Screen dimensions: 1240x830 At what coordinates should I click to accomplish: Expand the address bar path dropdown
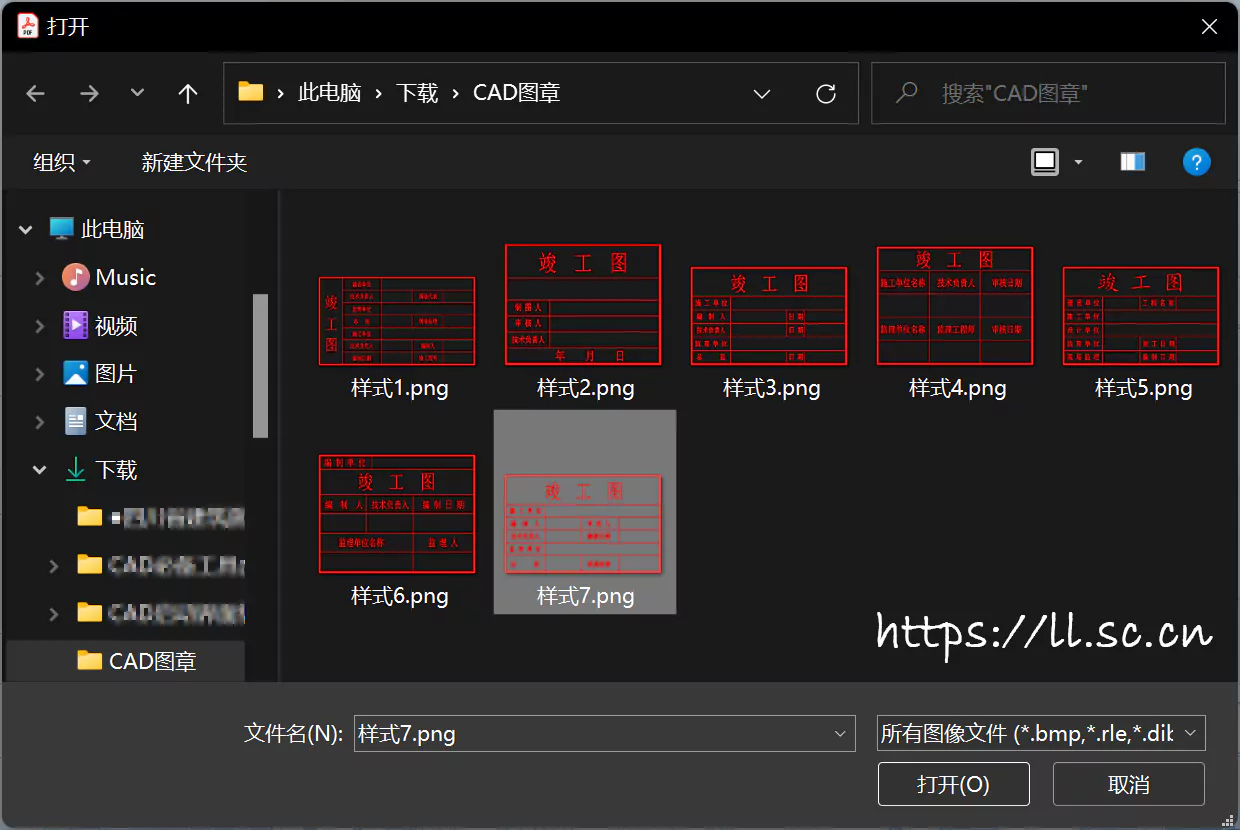762,94
